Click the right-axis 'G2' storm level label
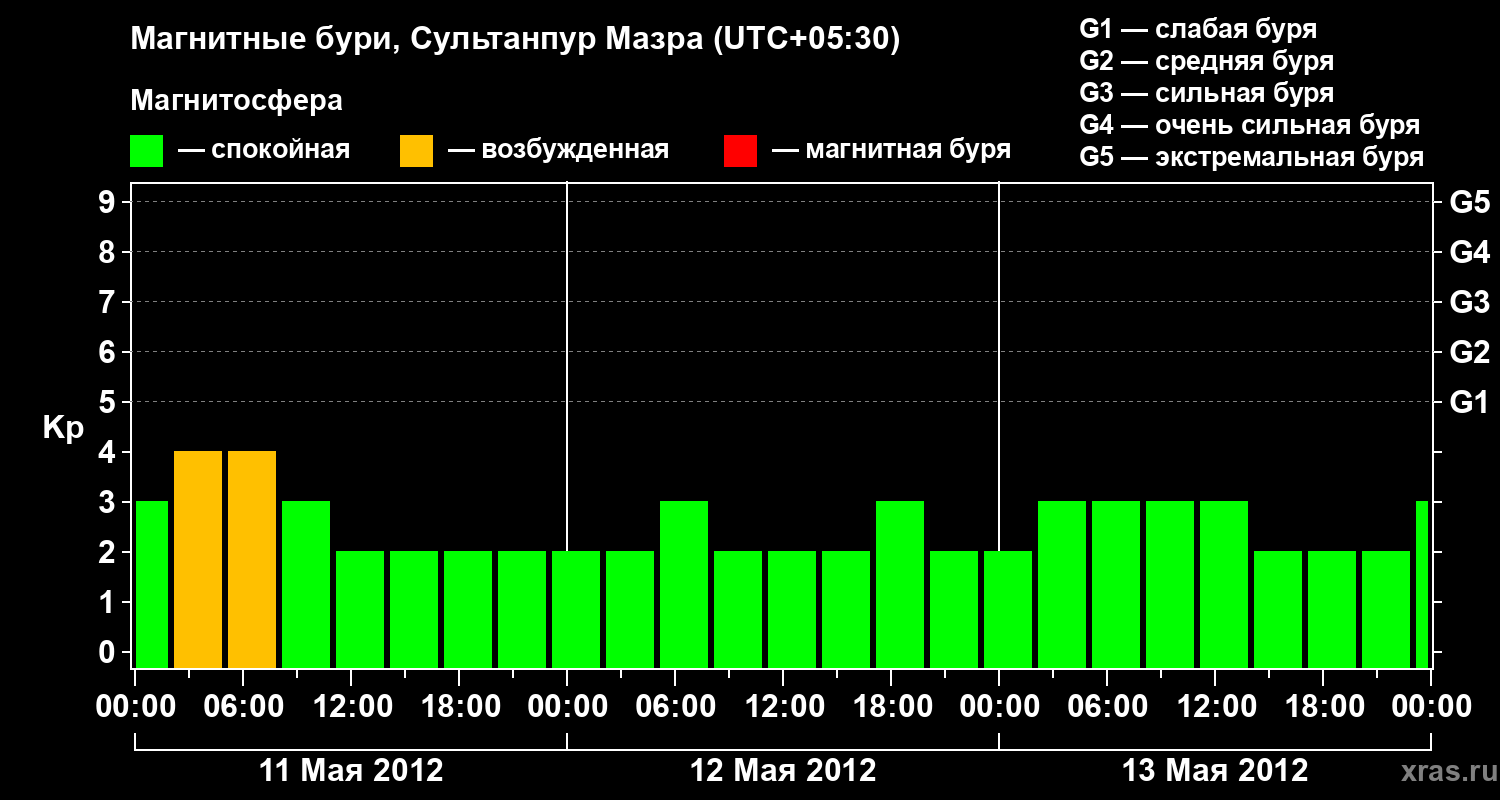The height and width of the screenshot is (800, 1500). pyautogui.click(x=1469, y=353)
